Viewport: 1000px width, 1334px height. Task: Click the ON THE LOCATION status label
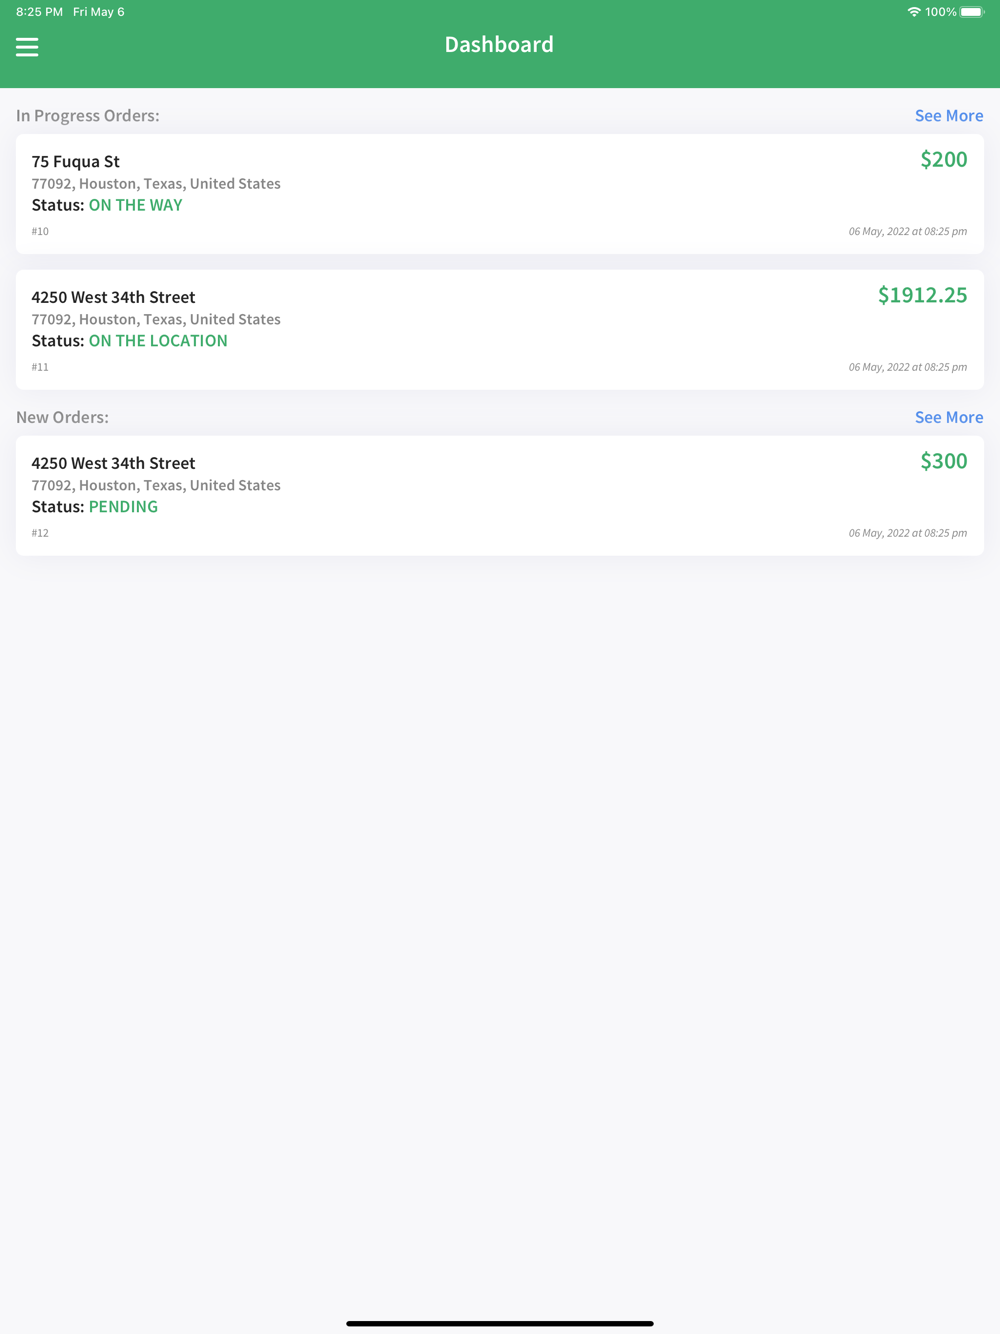158,341
